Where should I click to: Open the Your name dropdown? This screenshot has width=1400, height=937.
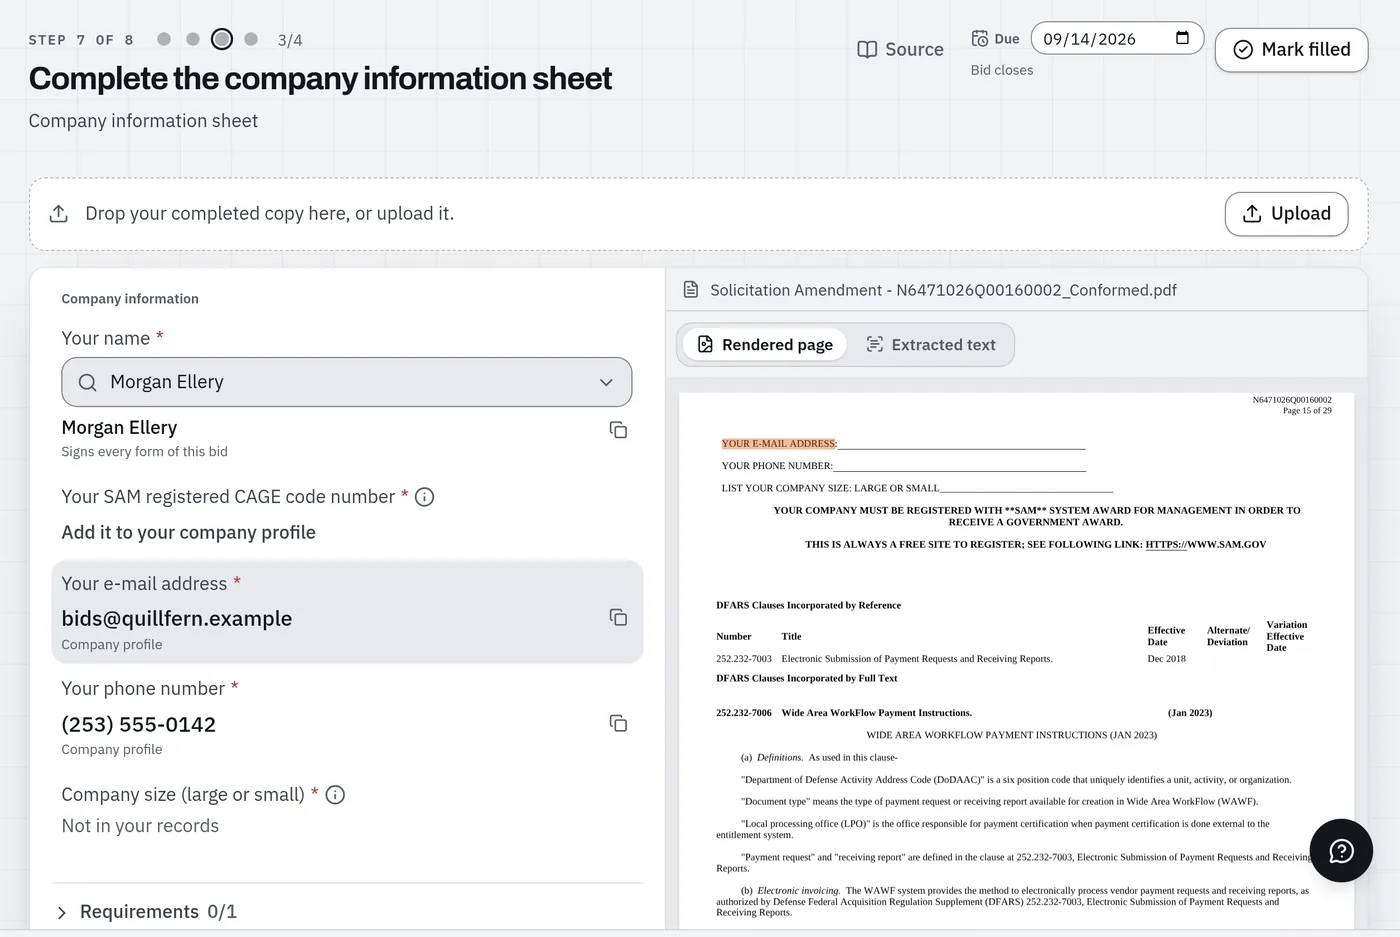coord(346,382)
